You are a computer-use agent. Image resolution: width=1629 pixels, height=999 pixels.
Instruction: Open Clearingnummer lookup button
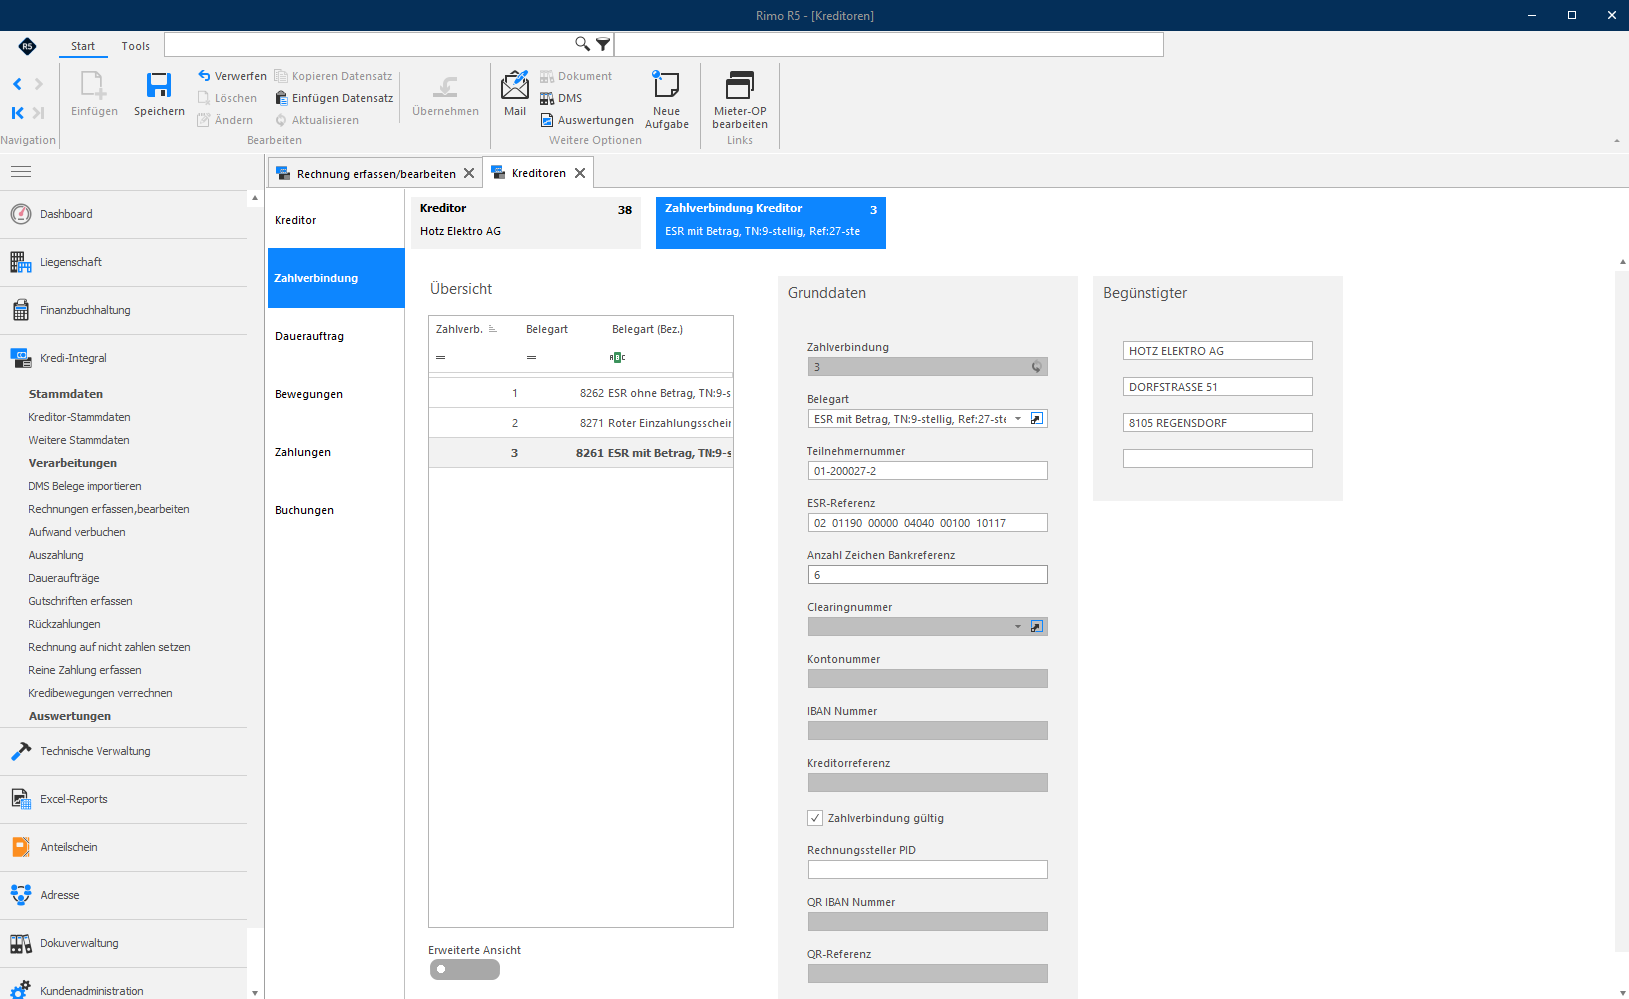coord(1037,627)
